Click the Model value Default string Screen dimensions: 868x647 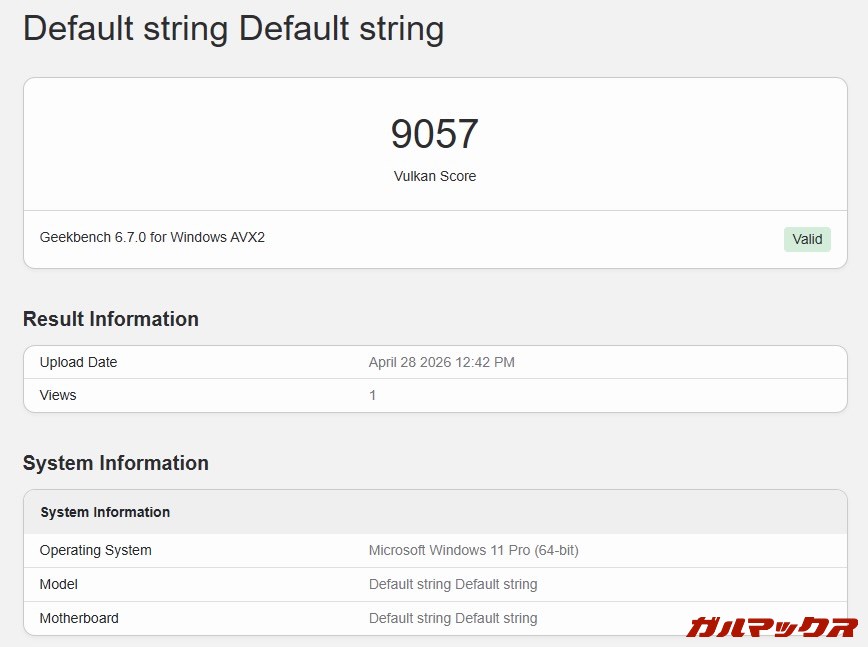pos(453,584)
